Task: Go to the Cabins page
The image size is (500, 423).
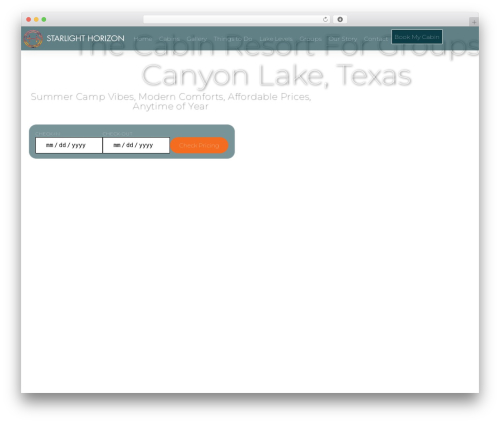Action: pos(169,39)
